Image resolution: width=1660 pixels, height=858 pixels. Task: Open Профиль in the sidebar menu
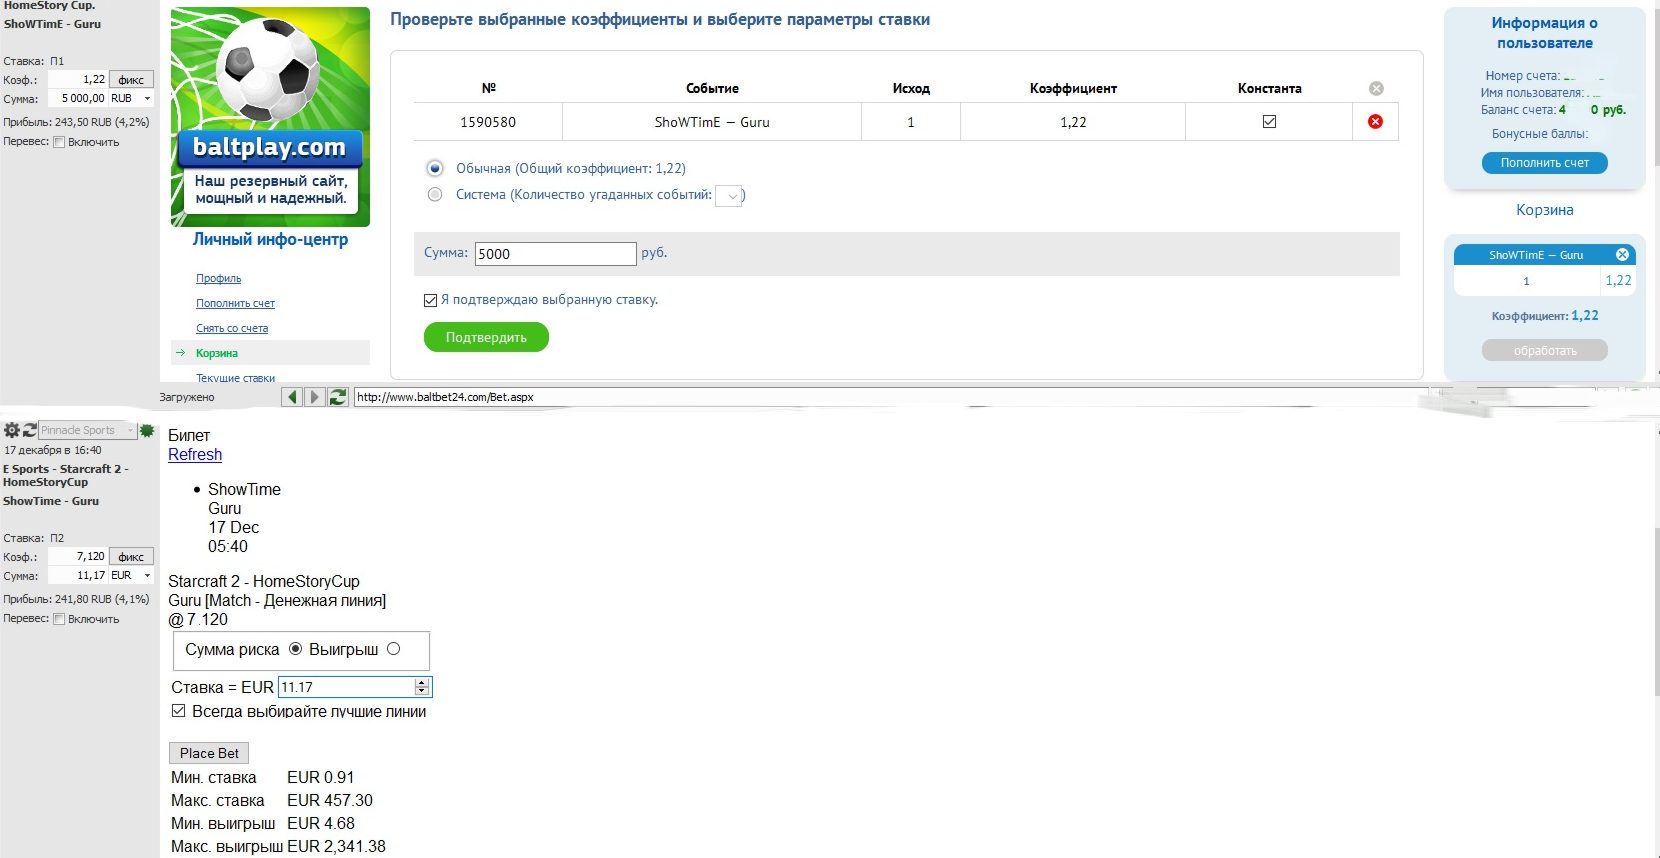pyautogui.click(x=218, y=278)
